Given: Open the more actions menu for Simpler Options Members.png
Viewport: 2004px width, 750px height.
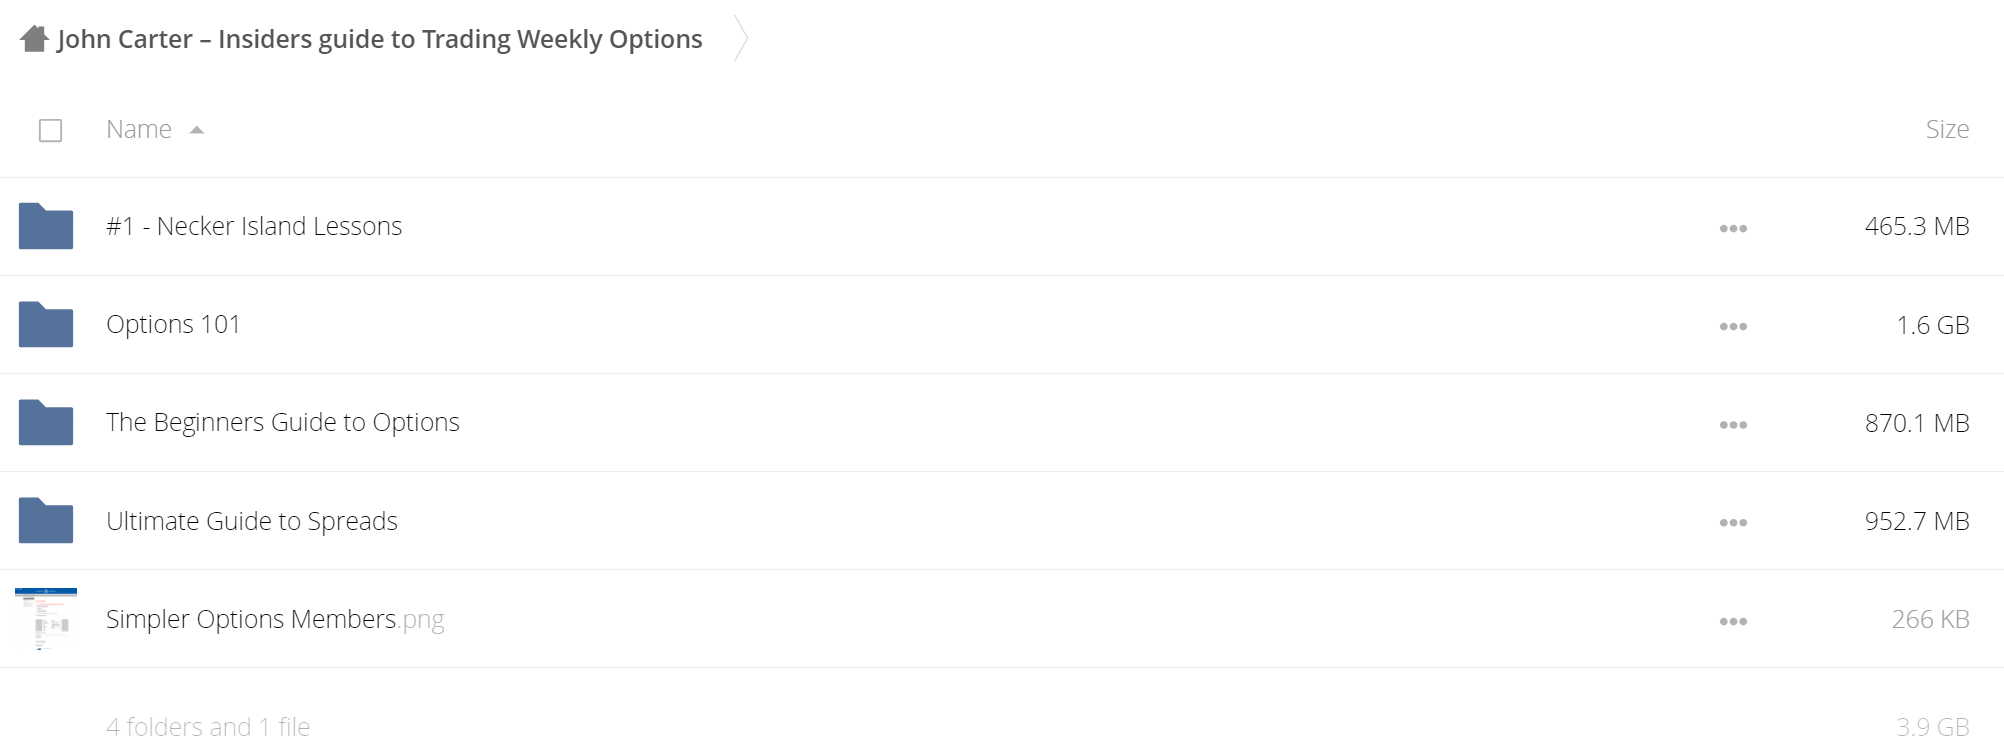Looking at the screenshot, I should tap(1733, 622).
